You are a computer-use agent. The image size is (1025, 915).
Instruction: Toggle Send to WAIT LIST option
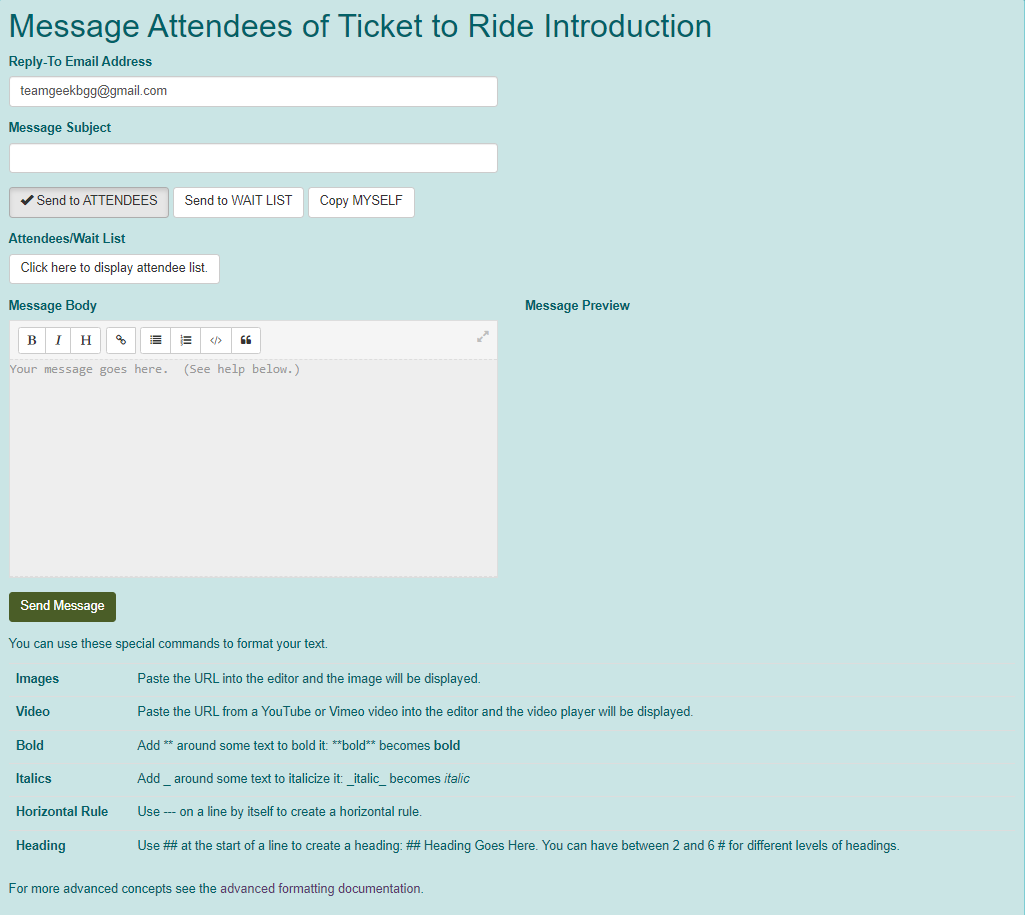coord(238,202)
